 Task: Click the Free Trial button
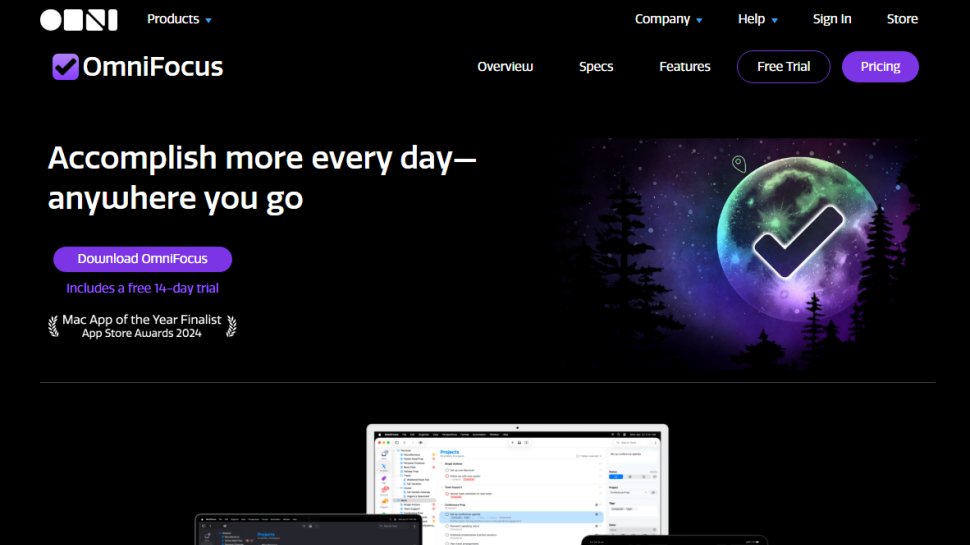[783, 66]
